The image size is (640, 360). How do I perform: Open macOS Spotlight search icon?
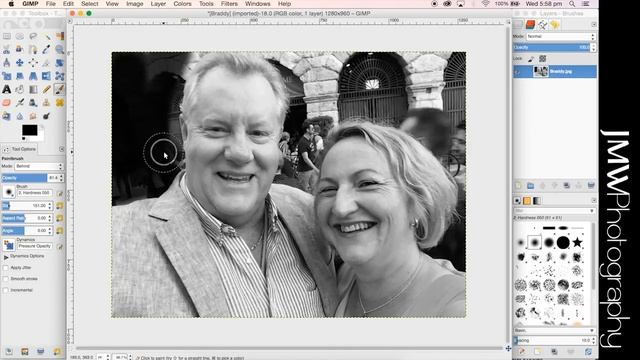tap(572, 4)
